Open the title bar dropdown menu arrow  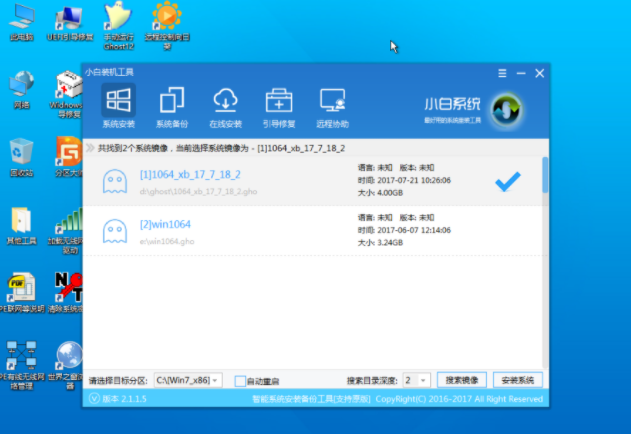point(502,73)
